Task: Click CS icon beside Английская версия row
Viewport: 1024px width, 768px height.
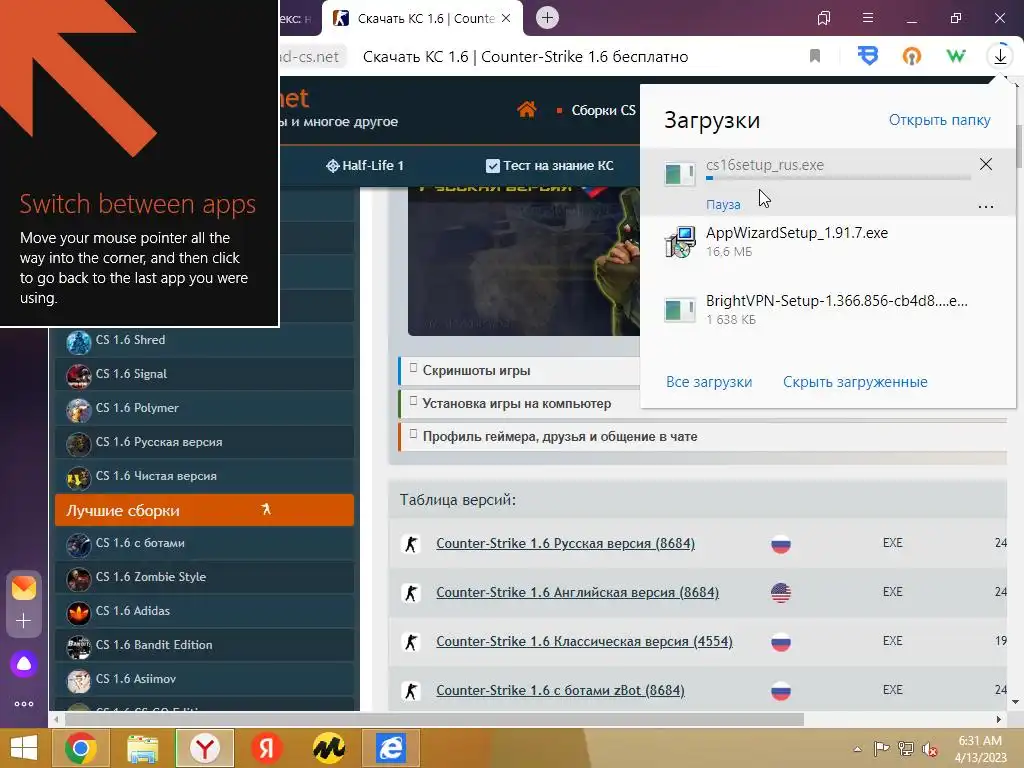Action: pyautogui.click(x=411, y=593)
